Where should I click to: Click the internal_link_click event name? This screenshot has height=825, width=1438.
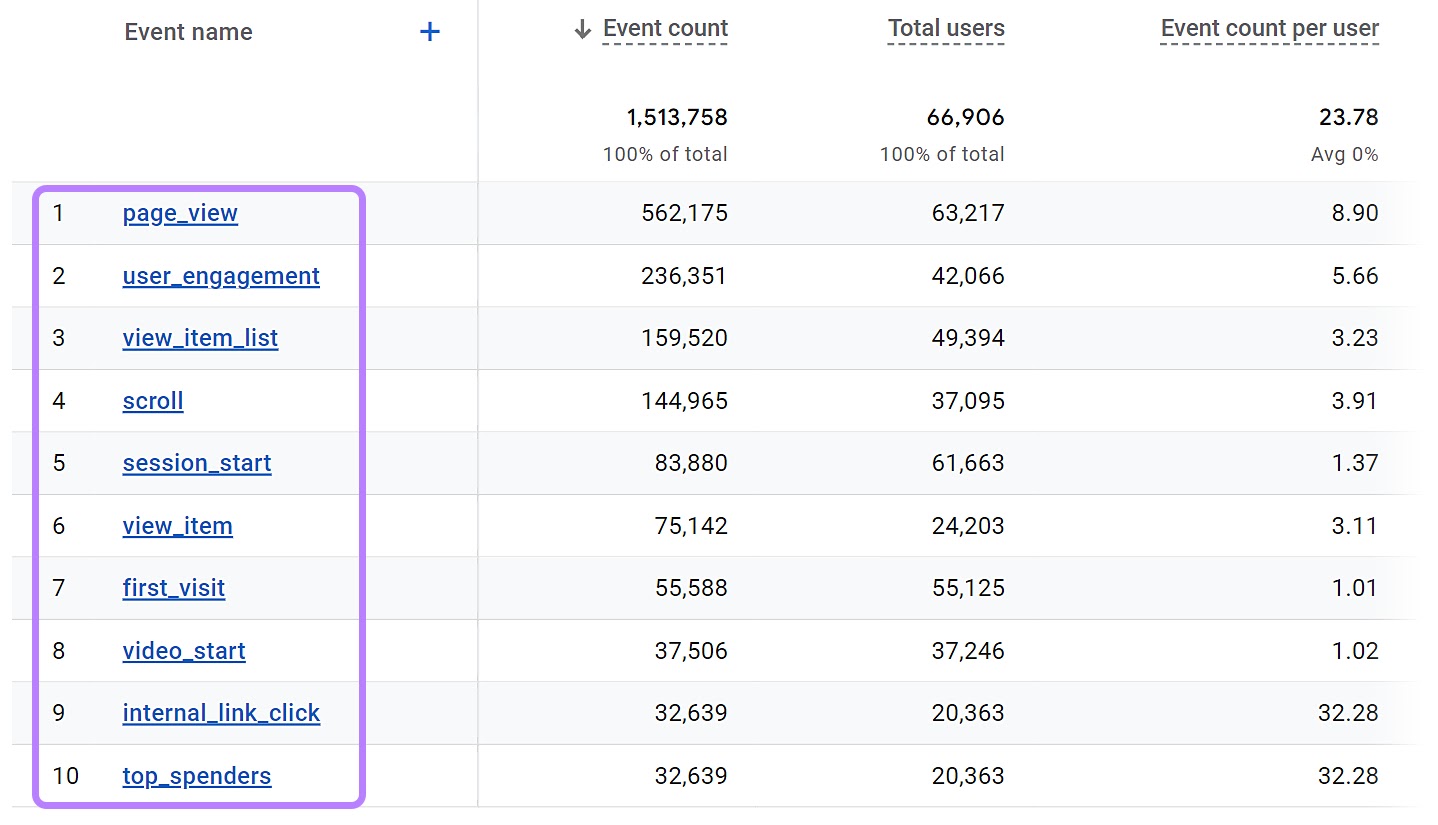tap(221, 713)
